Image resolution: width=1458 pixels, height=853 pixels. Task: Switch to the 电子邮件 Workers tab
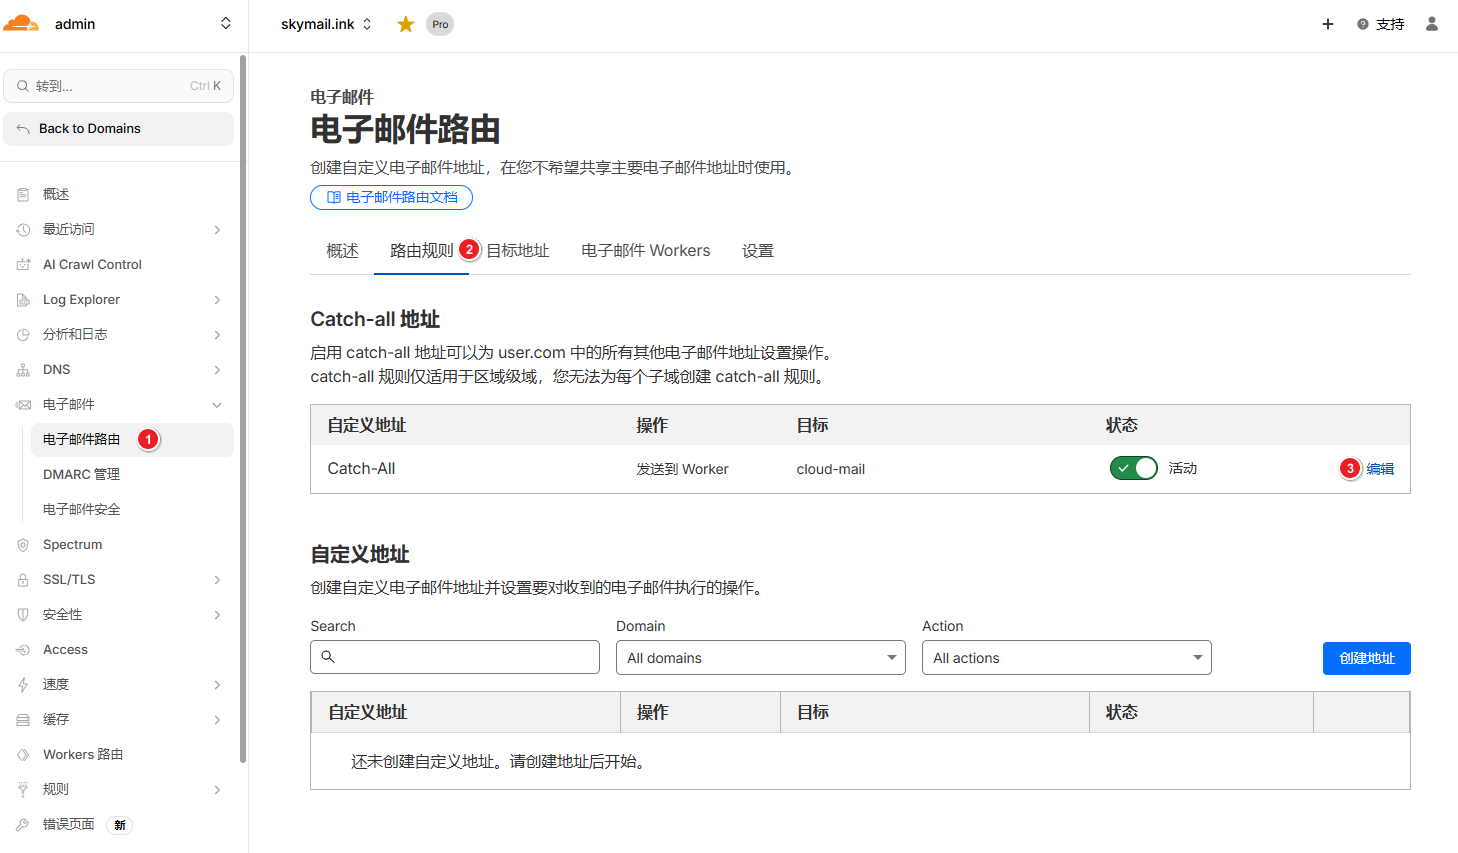[645, 251]
